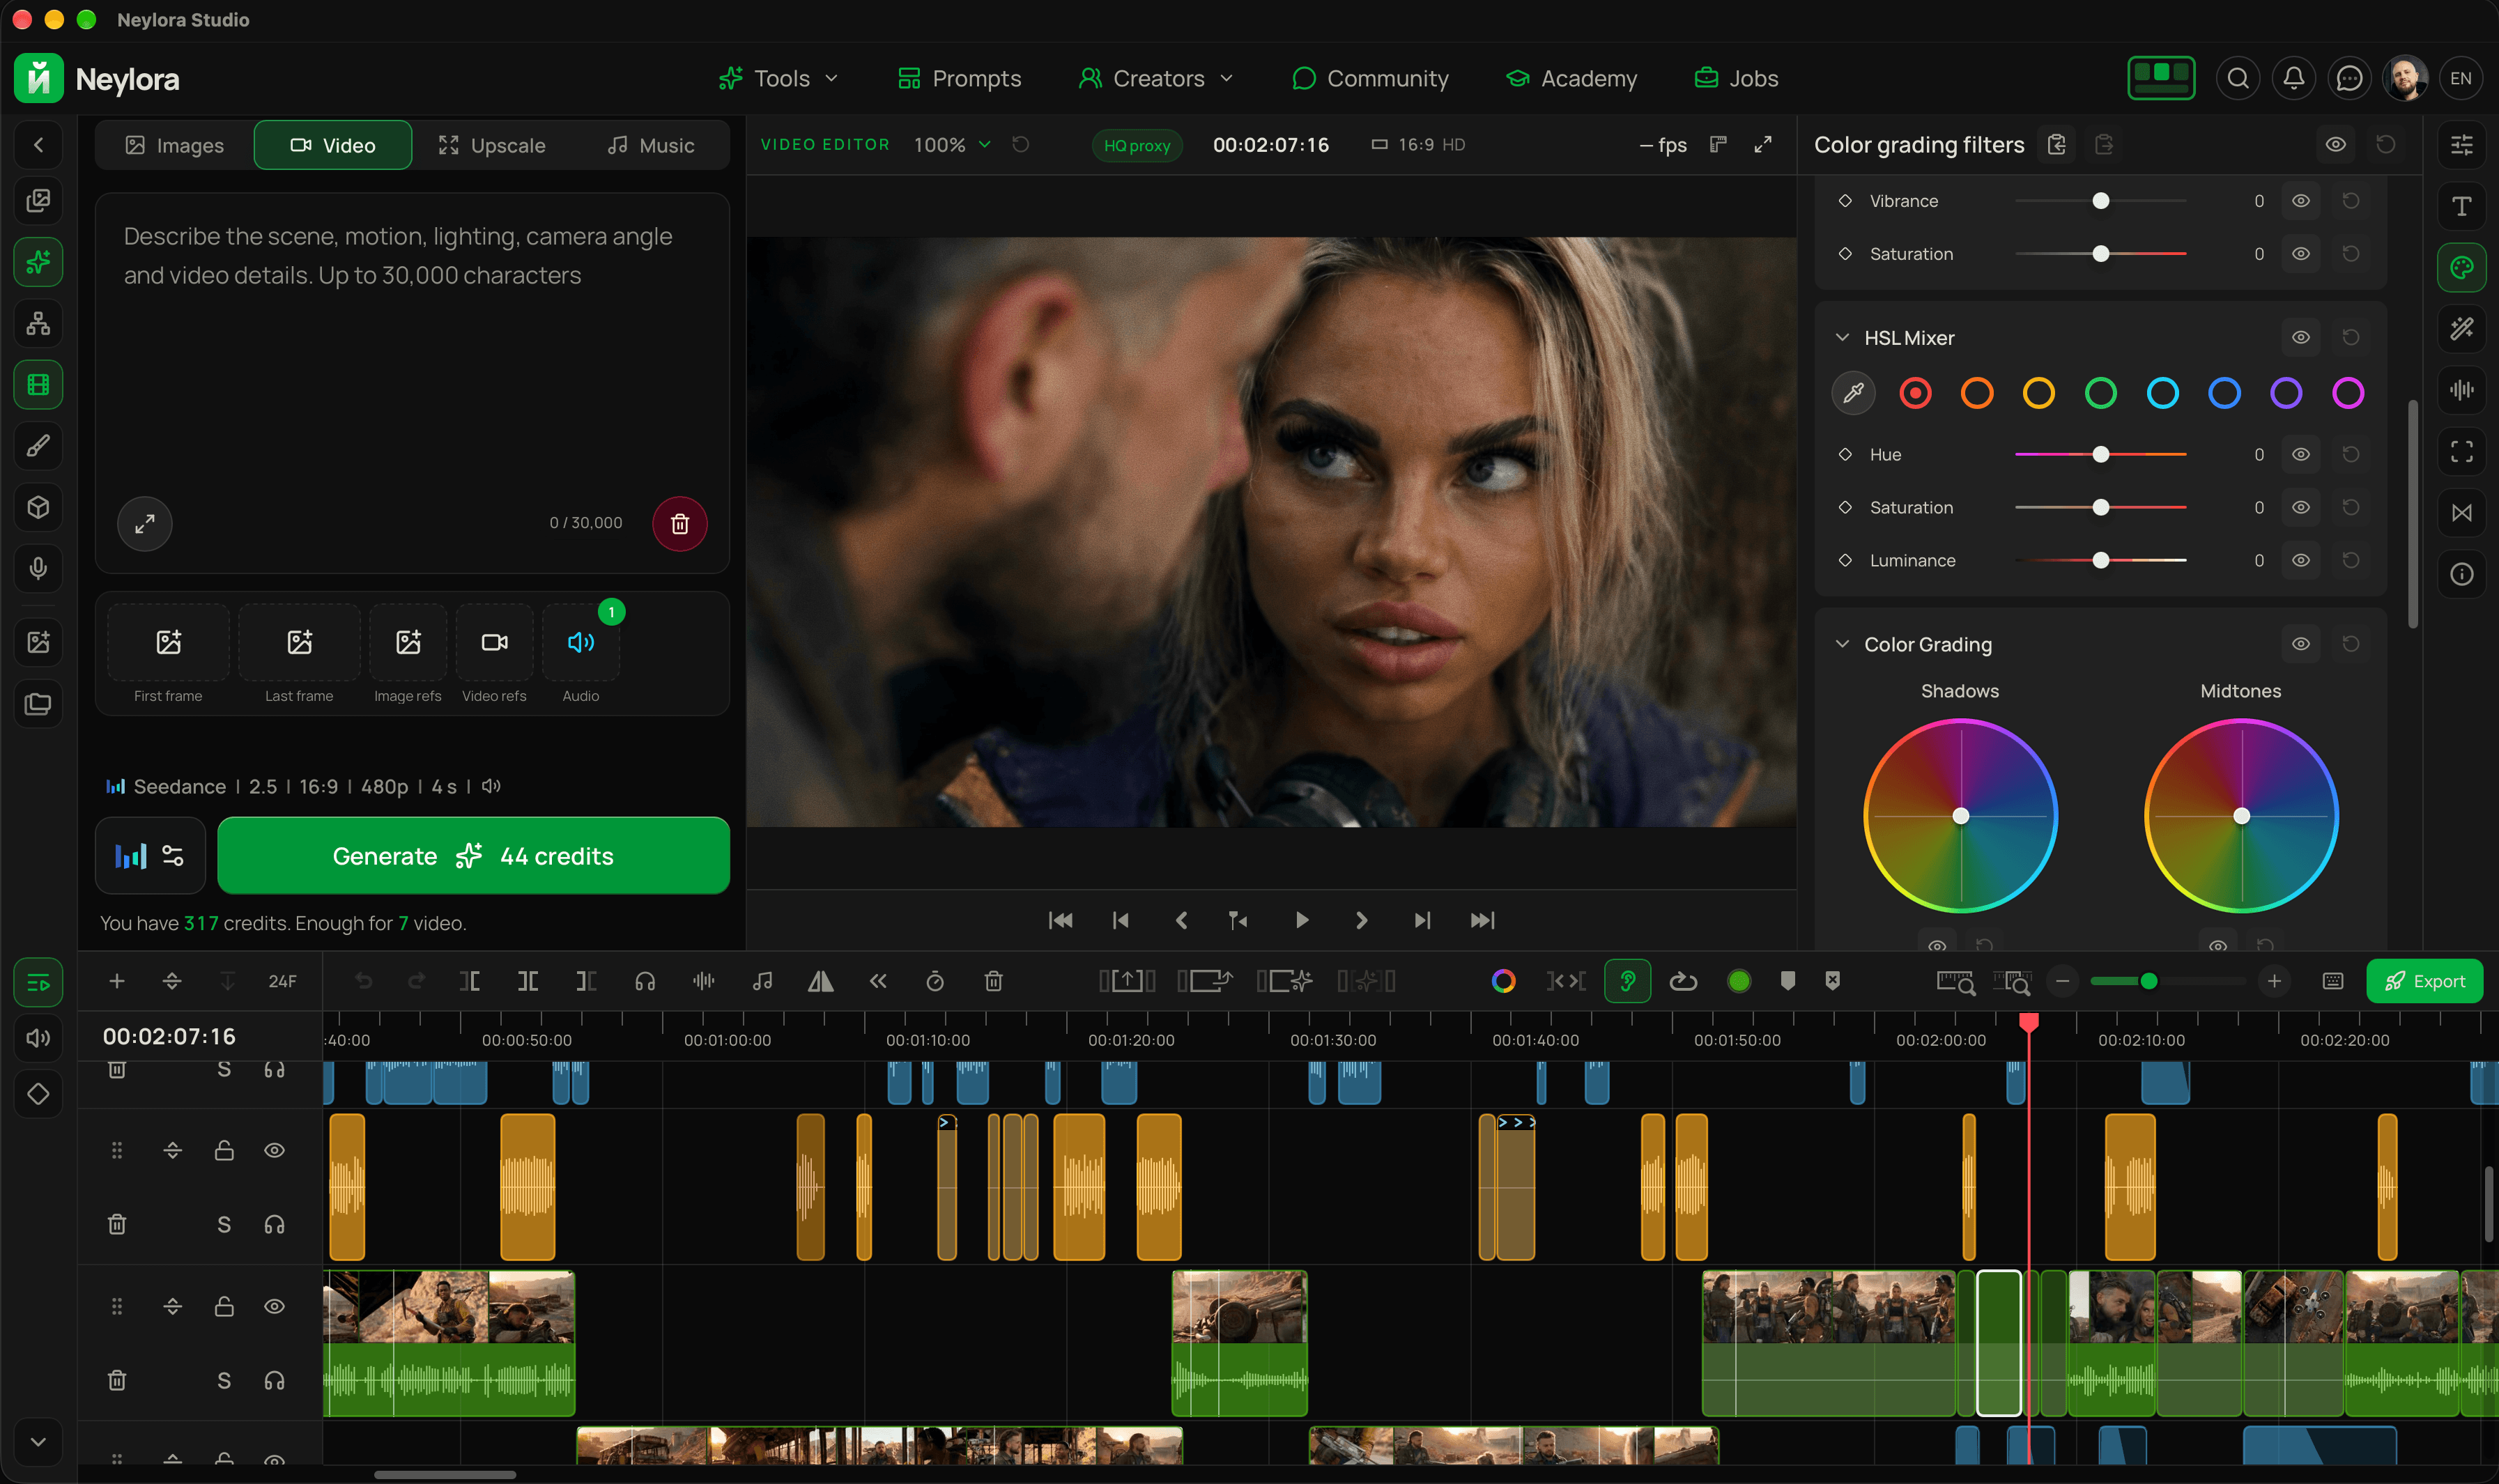
Task: Click the Generate 44 credits button
Action: 473,856
